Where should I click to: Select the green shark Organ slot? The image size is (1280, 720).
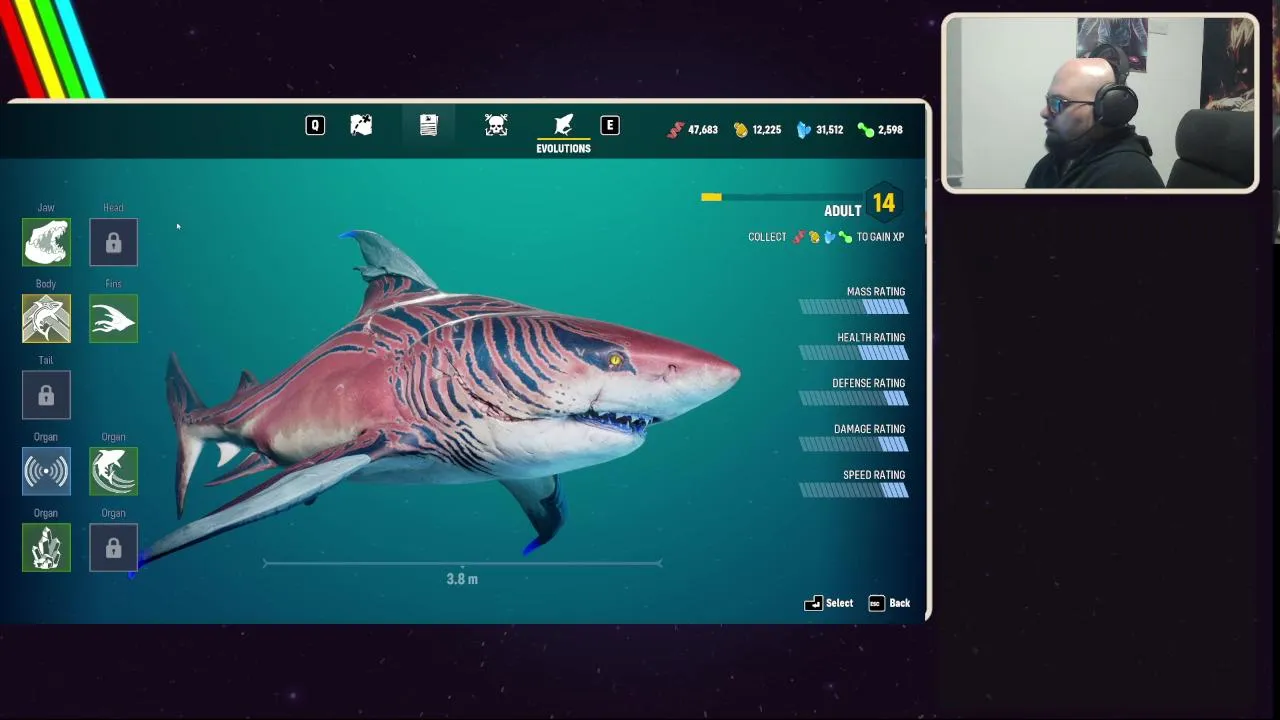pos(113,472)
